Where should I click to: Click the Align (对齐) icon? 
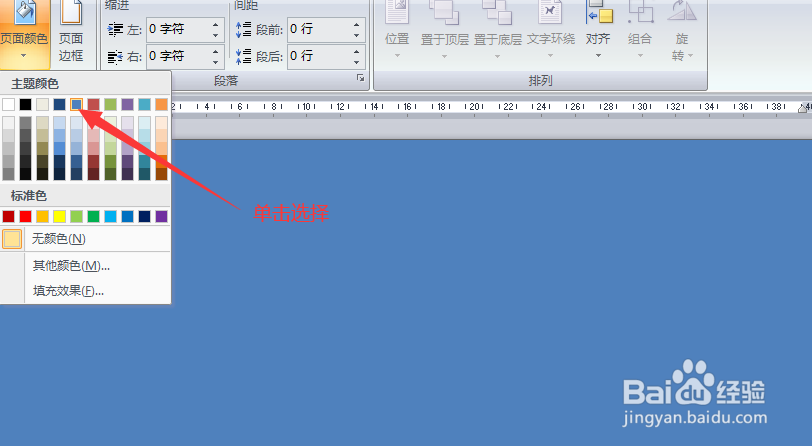[x=599, y=12]
